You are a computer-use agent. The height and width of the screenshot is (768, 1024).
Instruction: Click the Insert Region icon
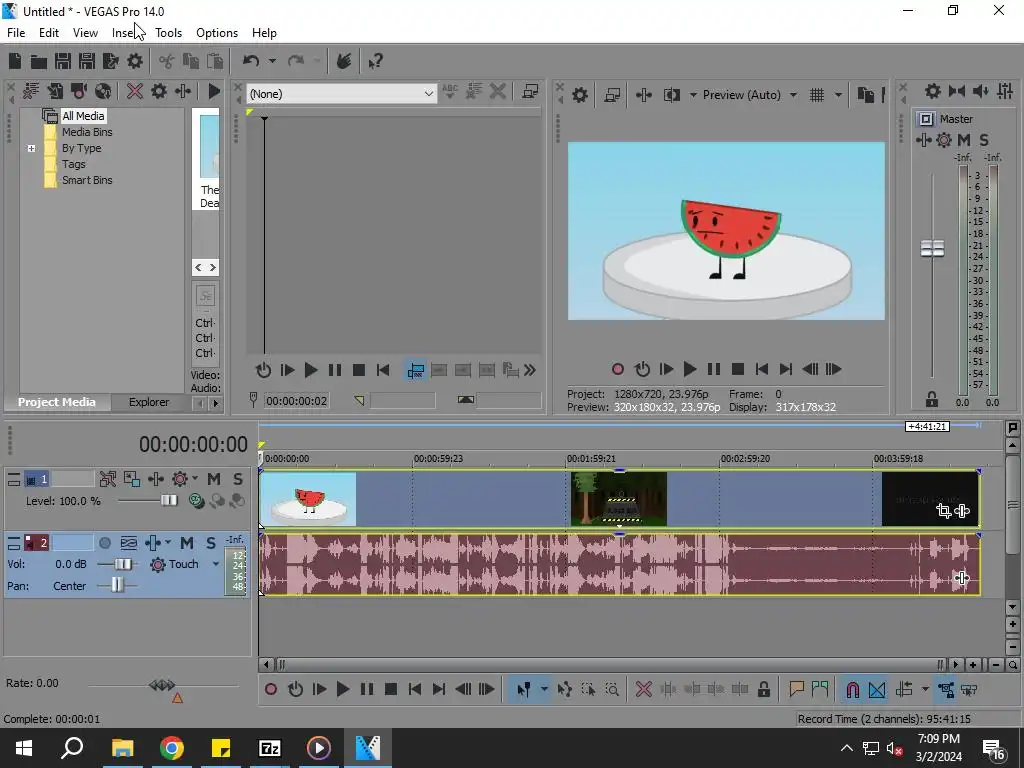(820, 689)
